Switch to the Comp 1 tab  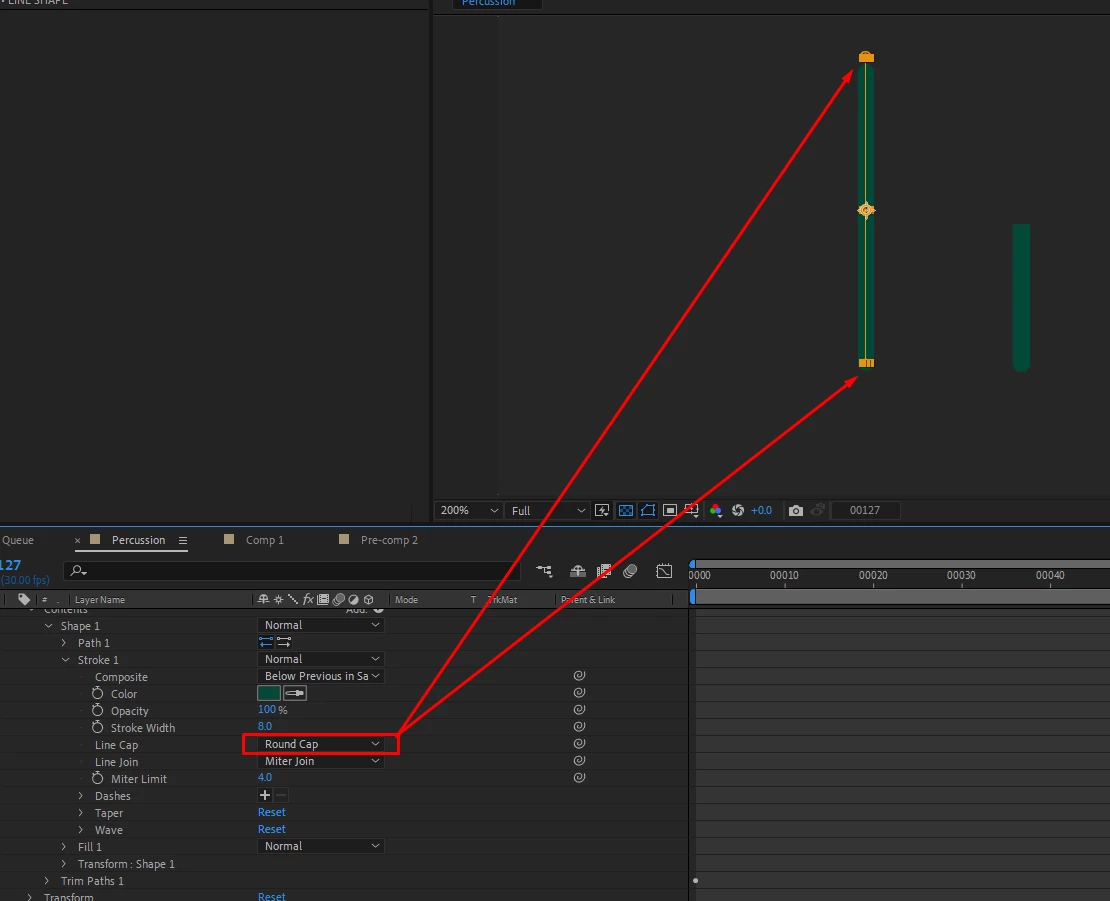pos(264,540)
